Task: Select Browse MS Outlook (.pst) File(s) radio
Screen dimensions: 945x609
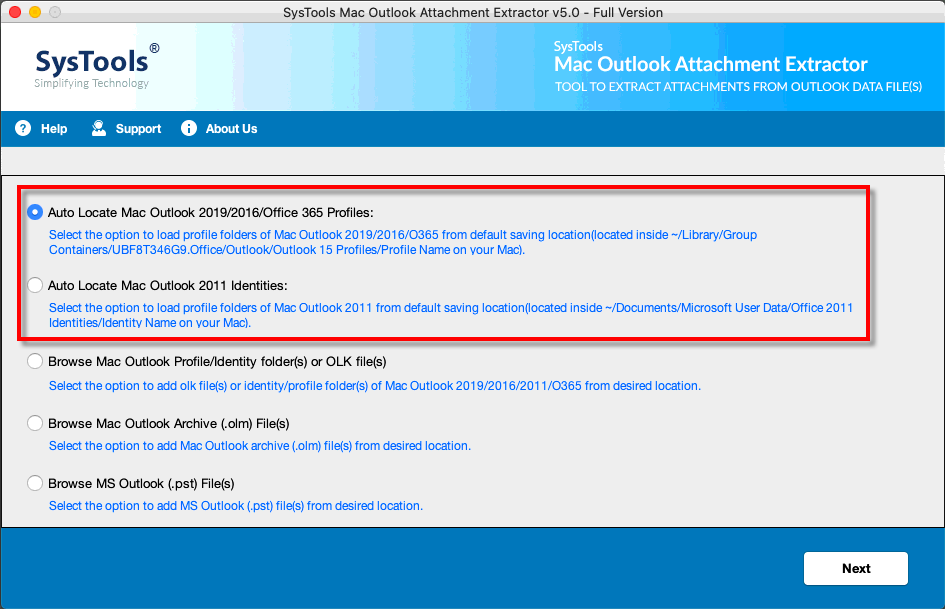Action: click(x=35, y=484)
